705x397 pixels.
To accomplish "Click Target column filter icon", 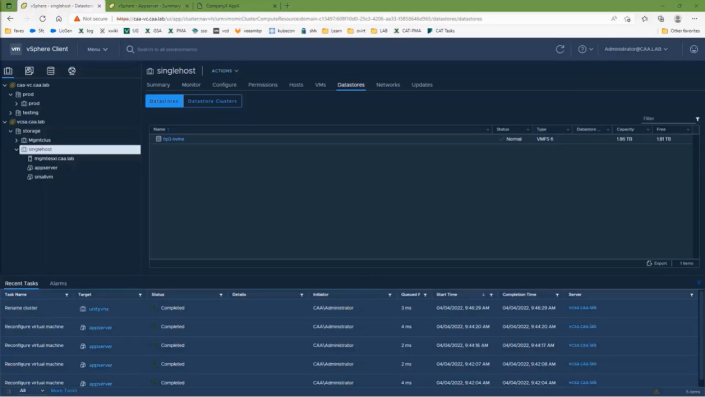I will click(x=140, y=295).
